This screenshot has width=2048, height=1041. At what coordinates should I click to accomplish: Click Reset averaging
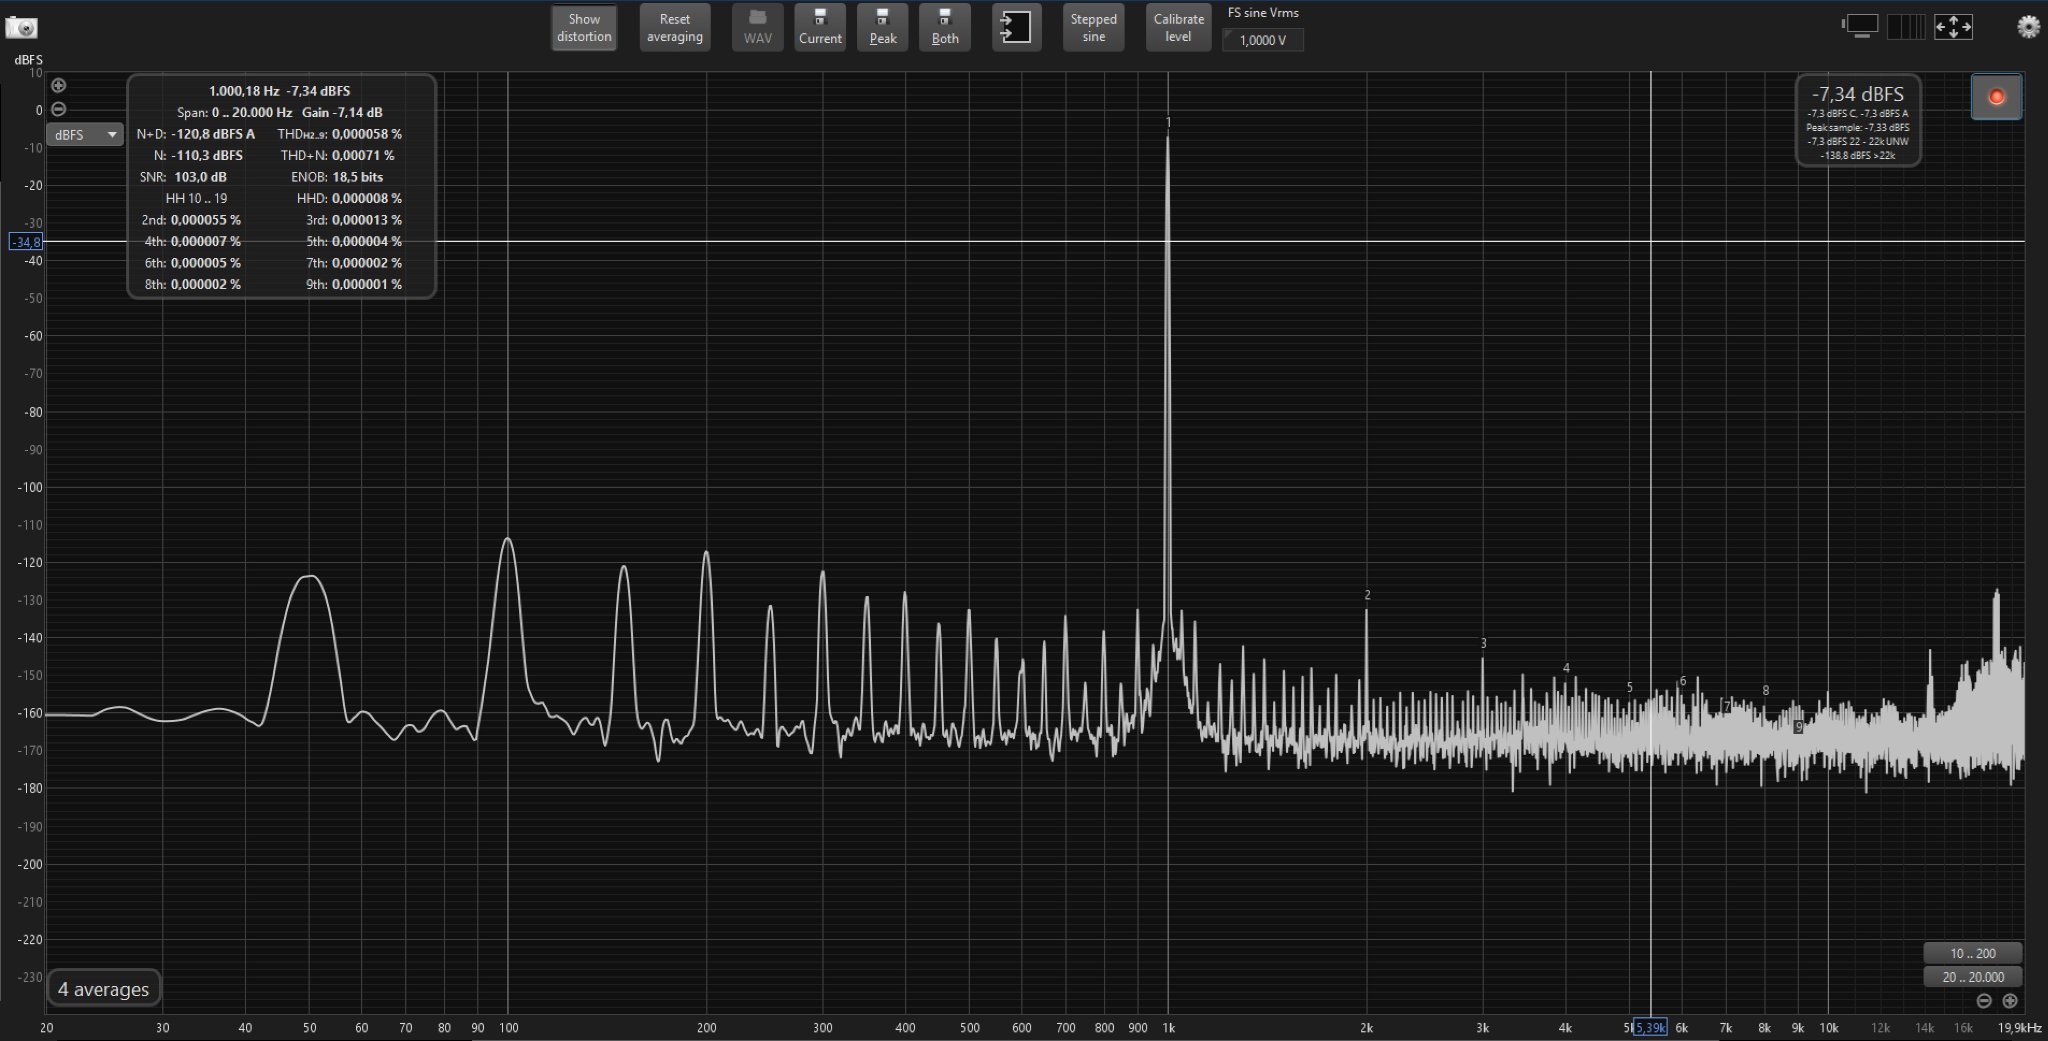[x=675, y=28]
